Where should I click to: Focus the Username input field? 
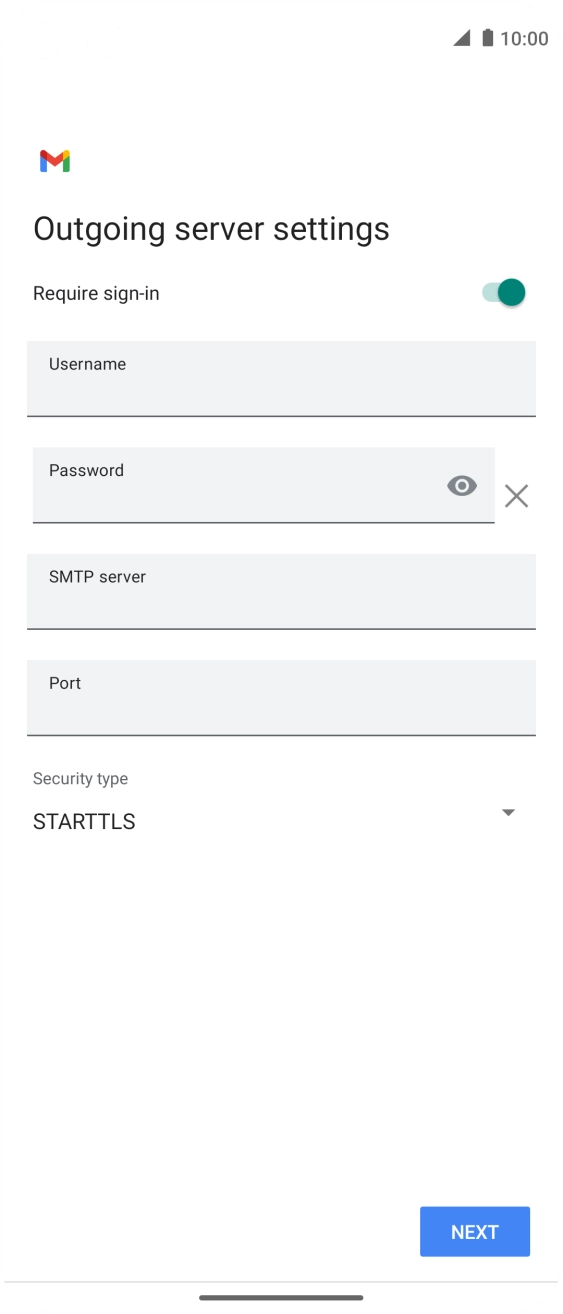pos(281,379)
